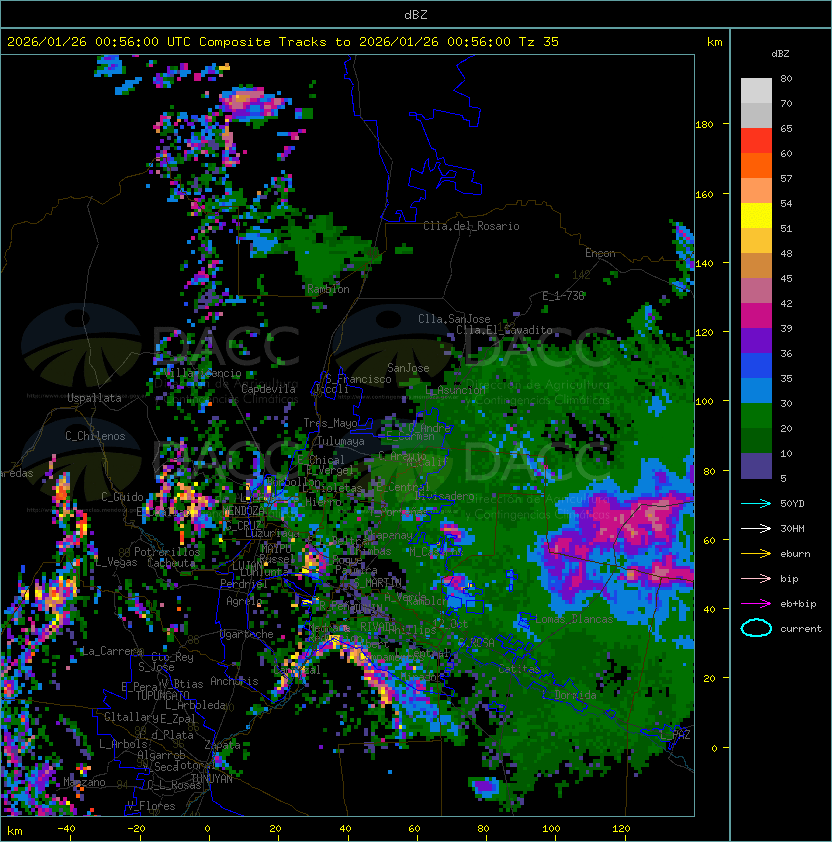Select the dark orange 57-60 dBZ swatch
The image size is (832, 842).
[x=756, y=165]
